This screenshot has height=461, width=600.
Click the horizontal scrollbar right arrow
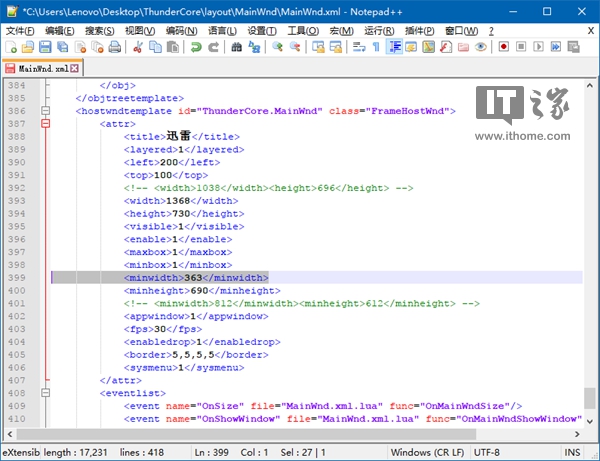click(x=577, y=434)
